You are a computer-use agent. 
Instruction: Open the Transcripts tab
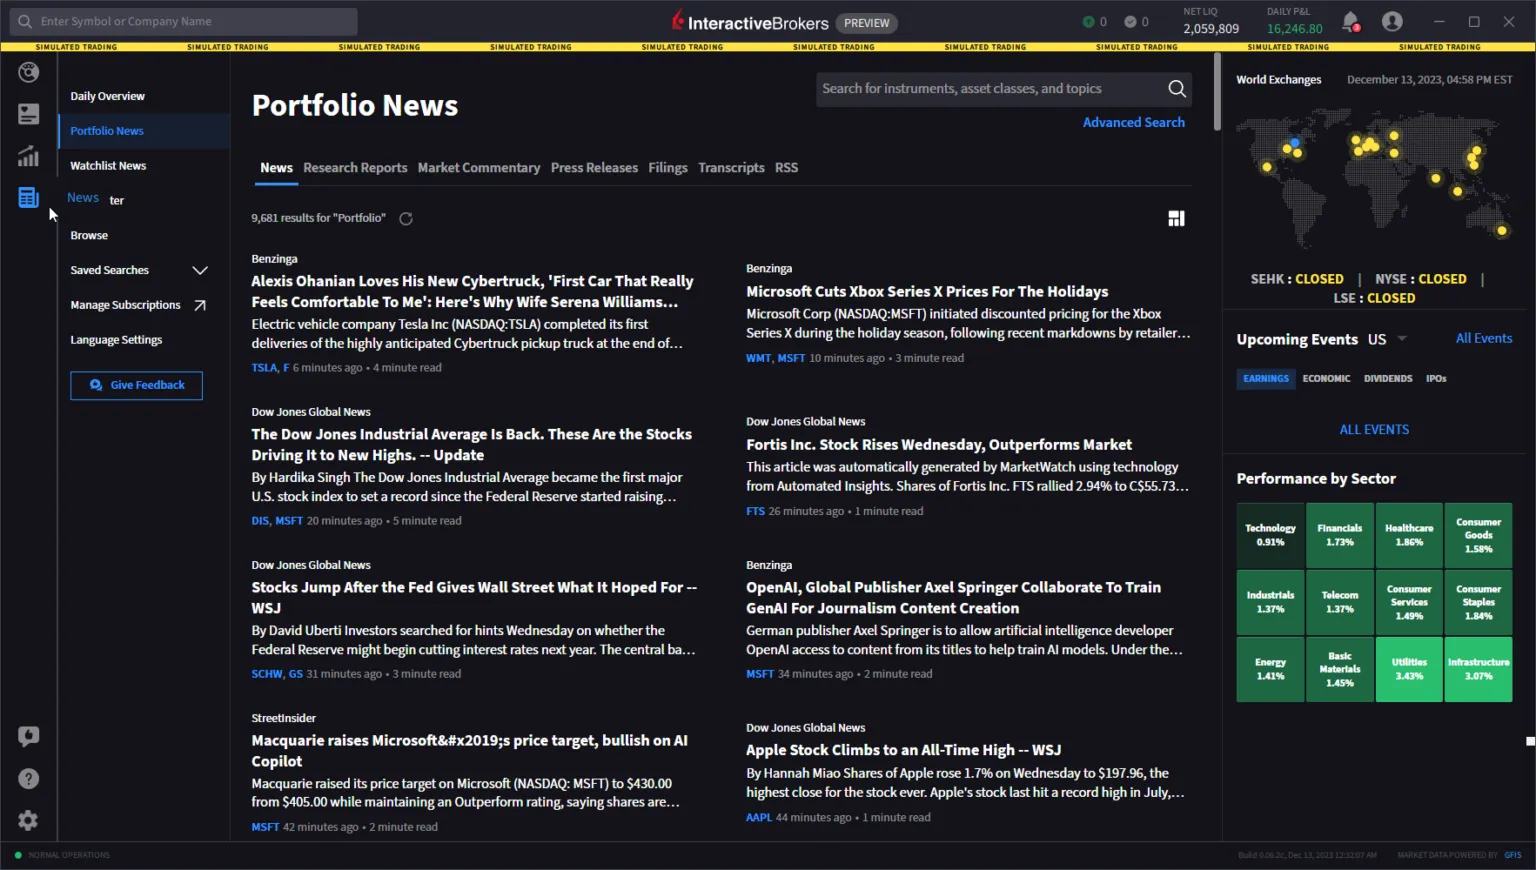pos(731,168)
